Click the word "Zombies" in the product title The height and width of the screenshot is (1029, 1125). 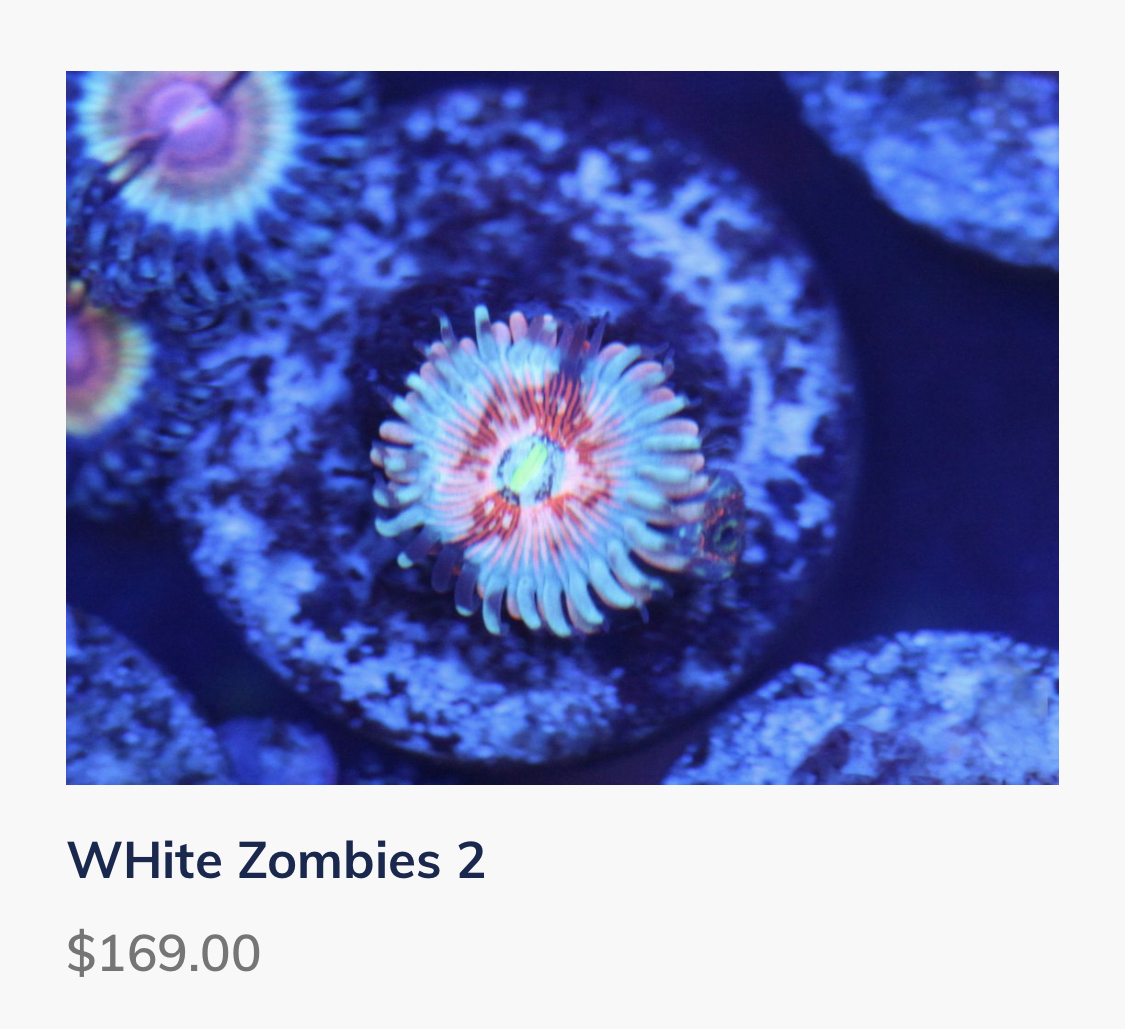339,860
